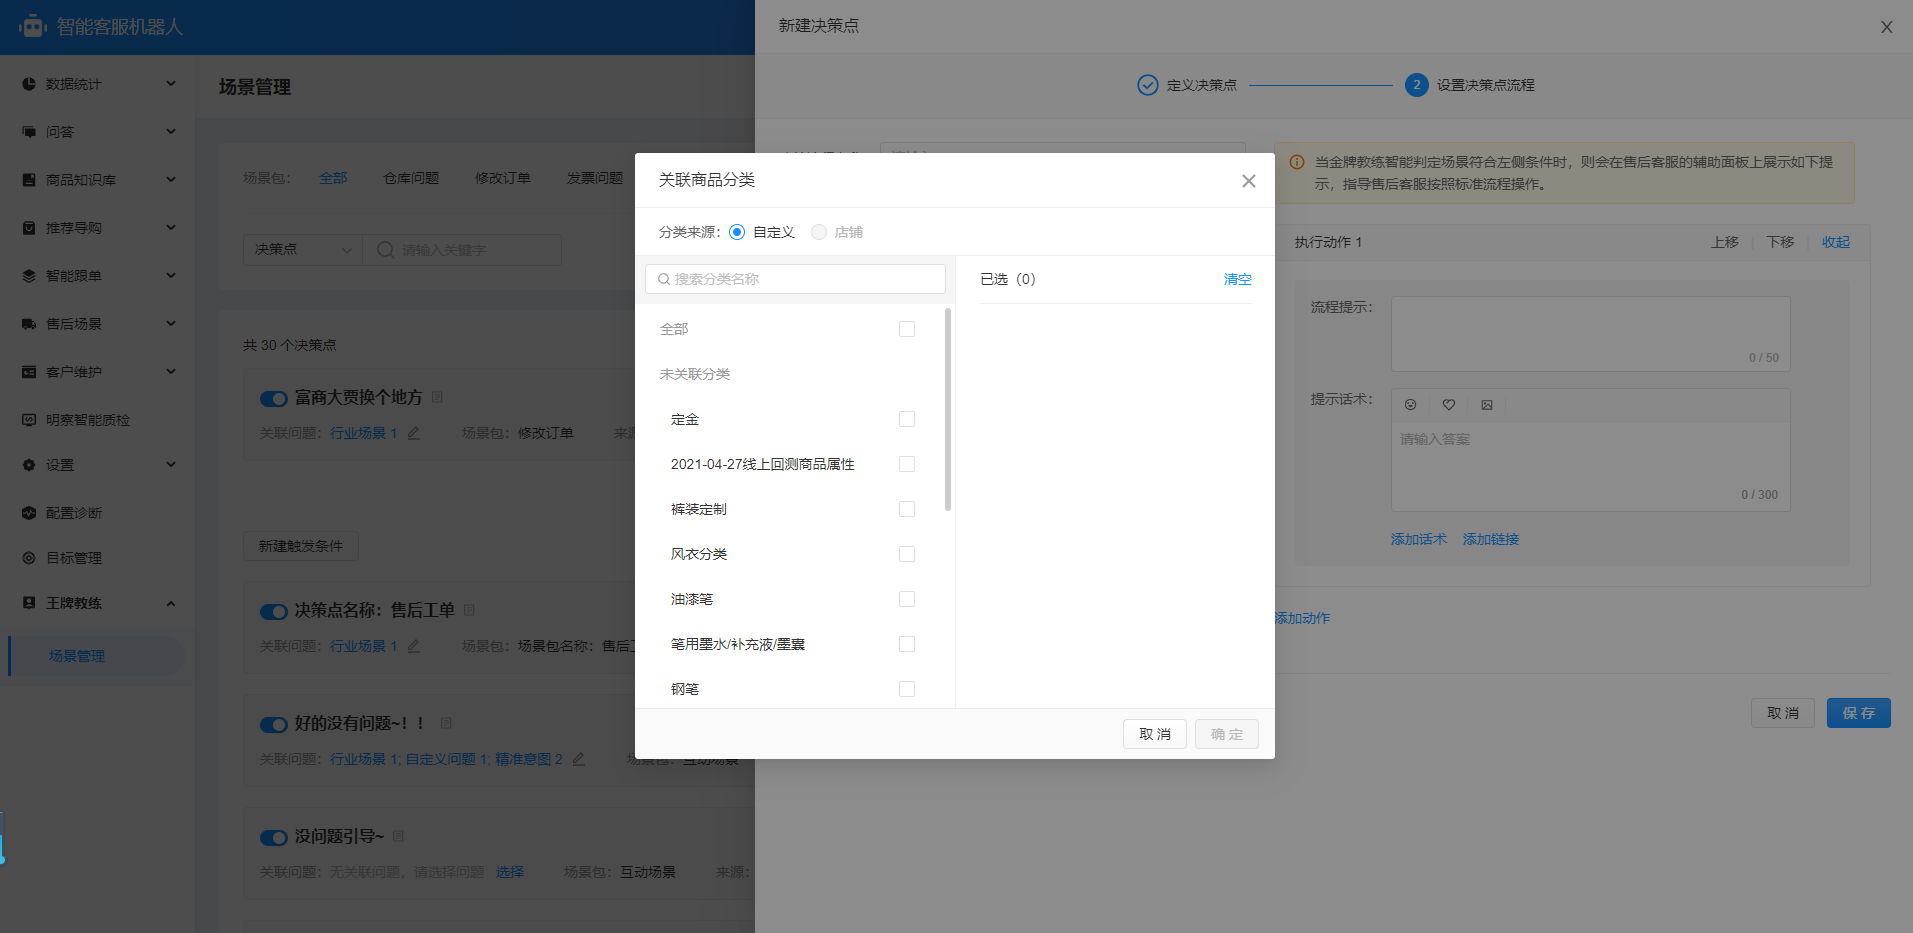Toggle the 决策点名称: 售后工单 switch
The image size is (1913, 933).
point(274,611)
